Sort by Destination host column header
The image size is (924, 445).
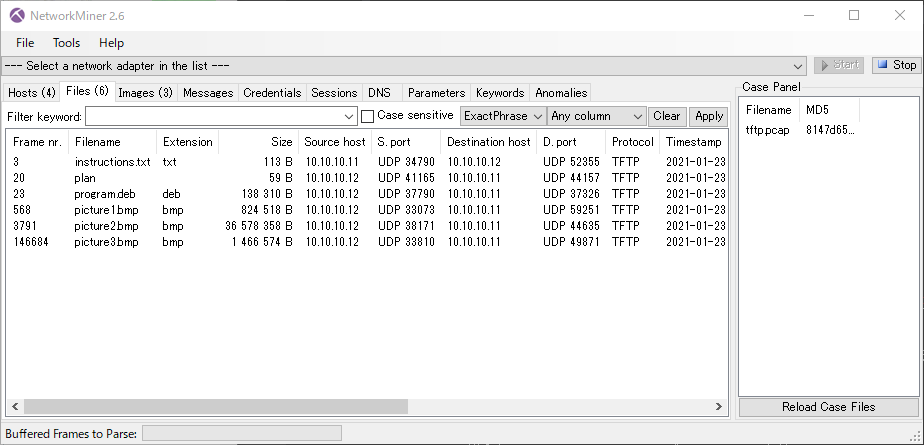489,142
